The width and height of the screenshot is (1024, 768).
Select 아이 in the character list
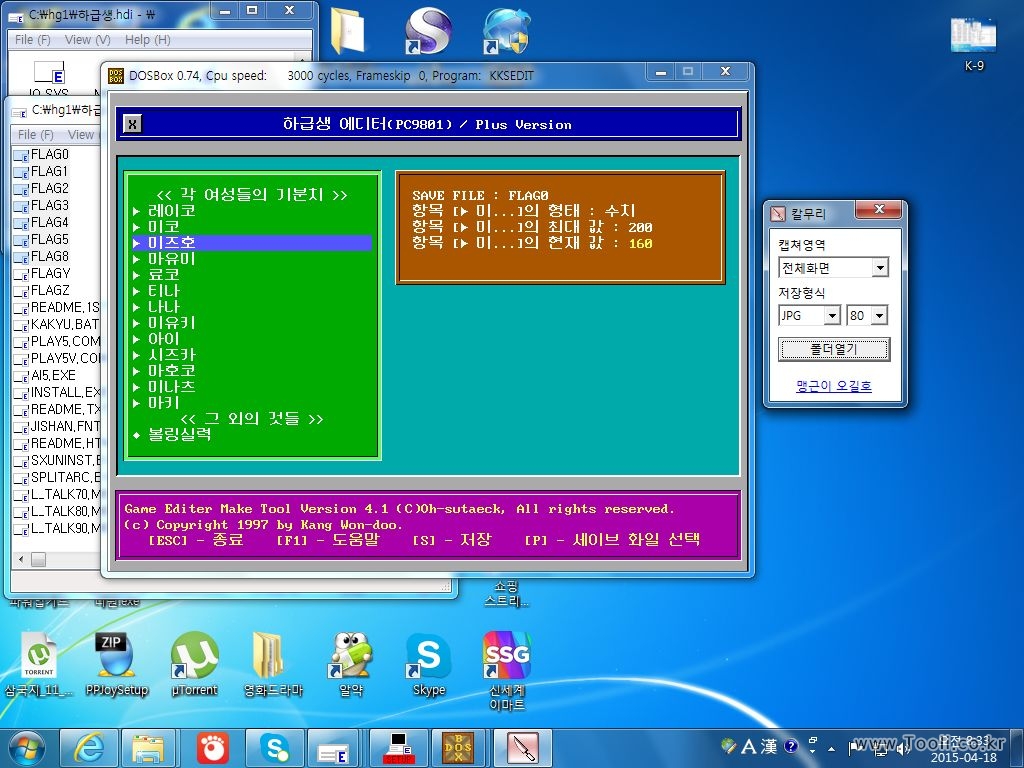point(163,338)
